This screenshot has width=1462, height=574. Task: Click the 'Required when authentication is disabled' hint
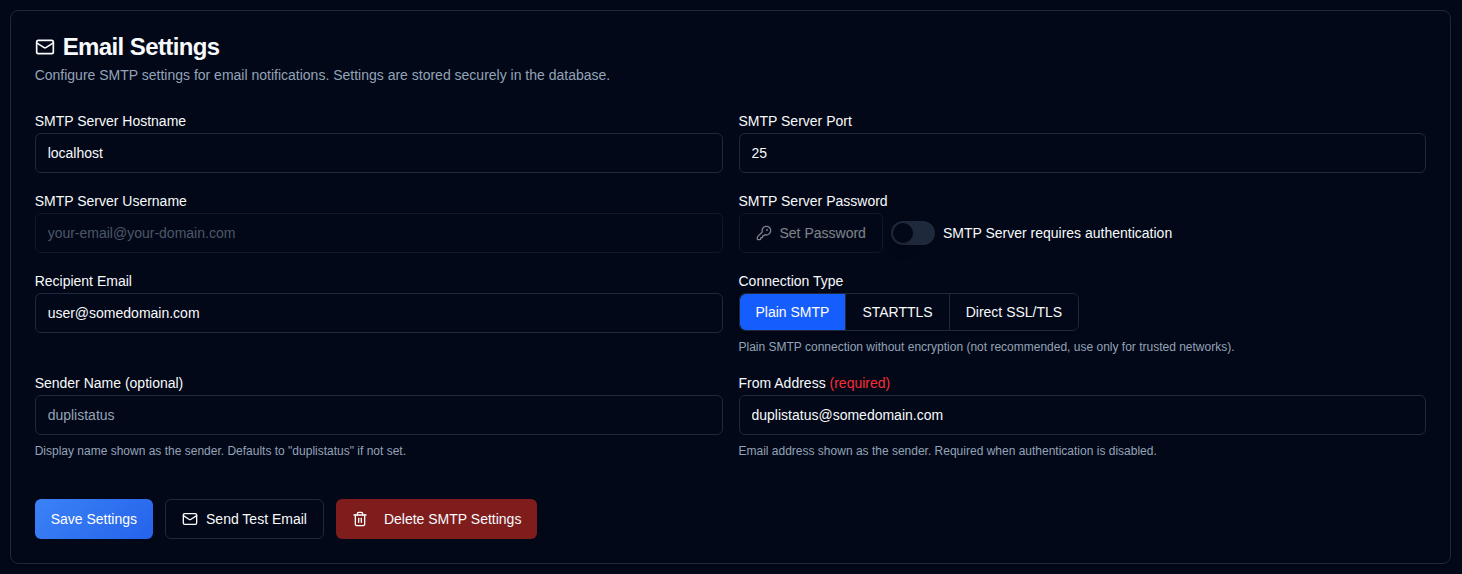coord(947,451)
